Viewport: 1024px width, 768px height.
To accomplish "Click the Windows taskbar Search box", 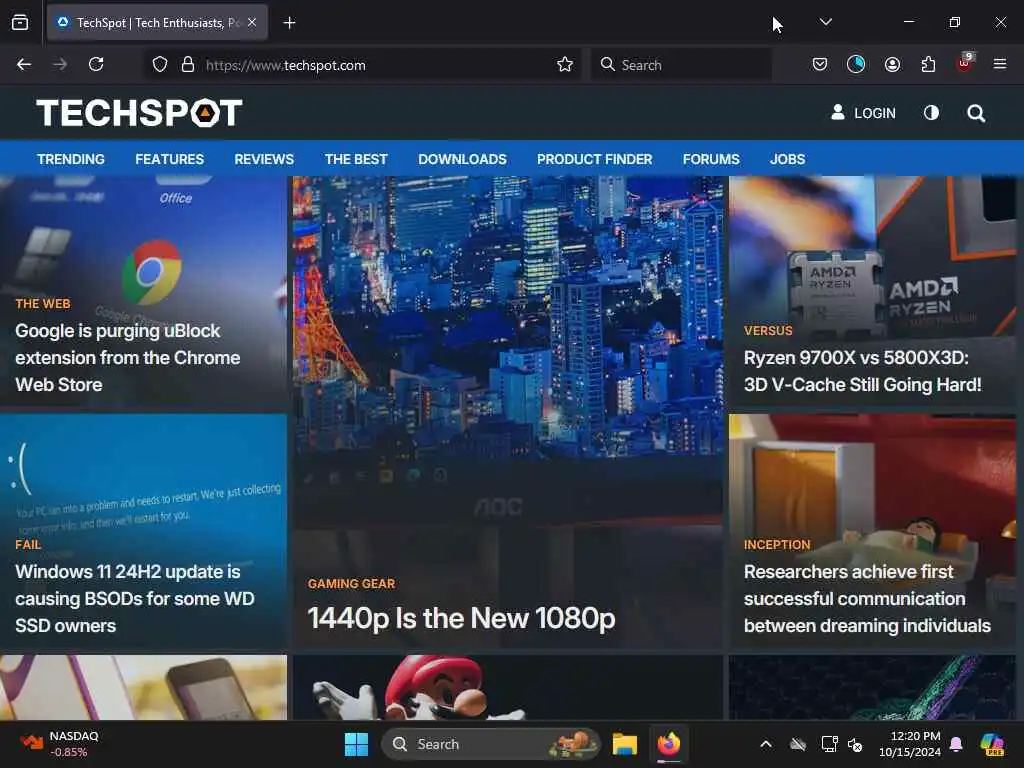I will (x=490, y=744).
